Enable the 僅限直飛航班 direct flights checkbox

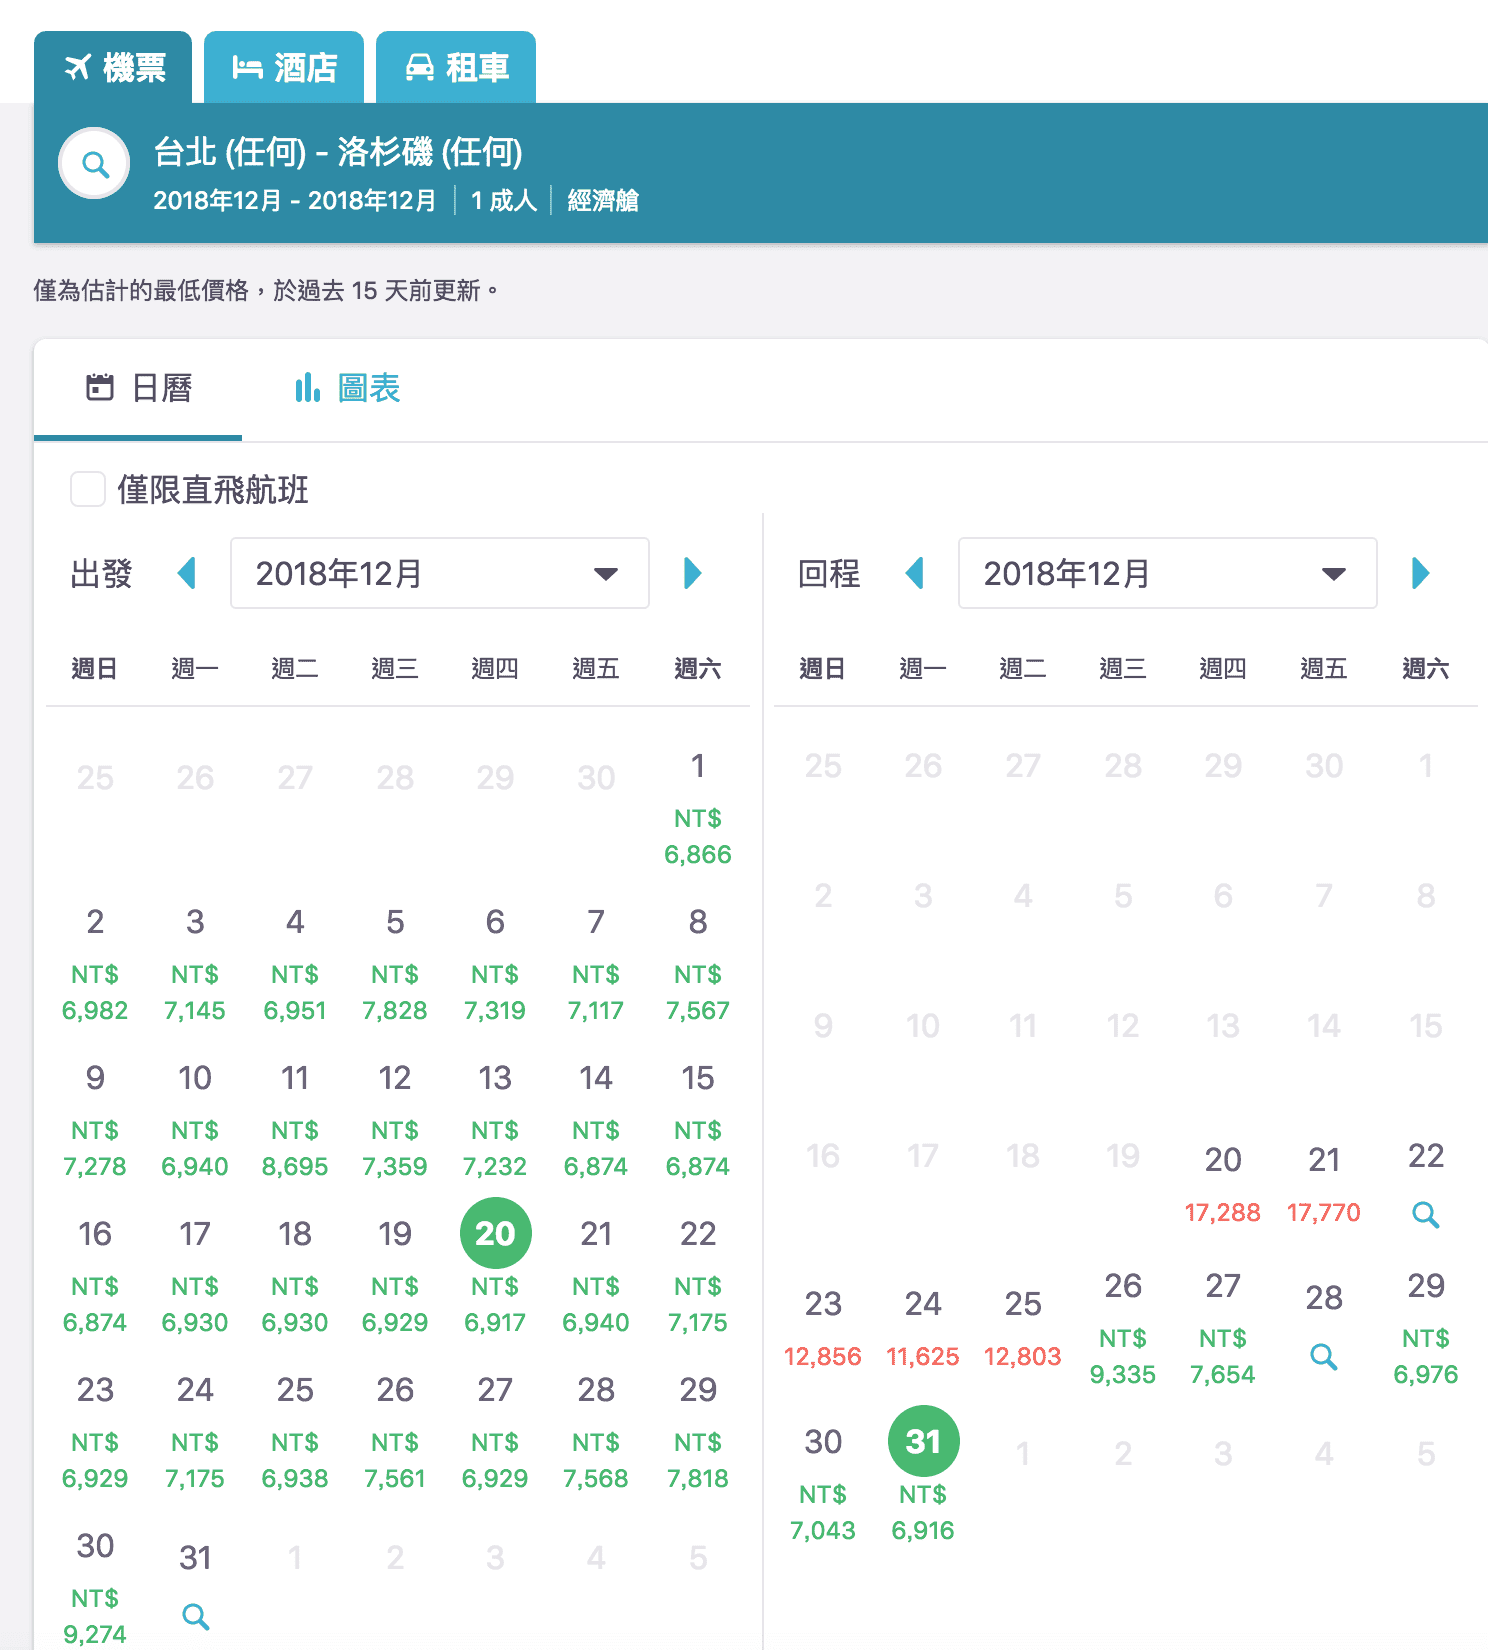pyautogui.click(x=88, y=490)
